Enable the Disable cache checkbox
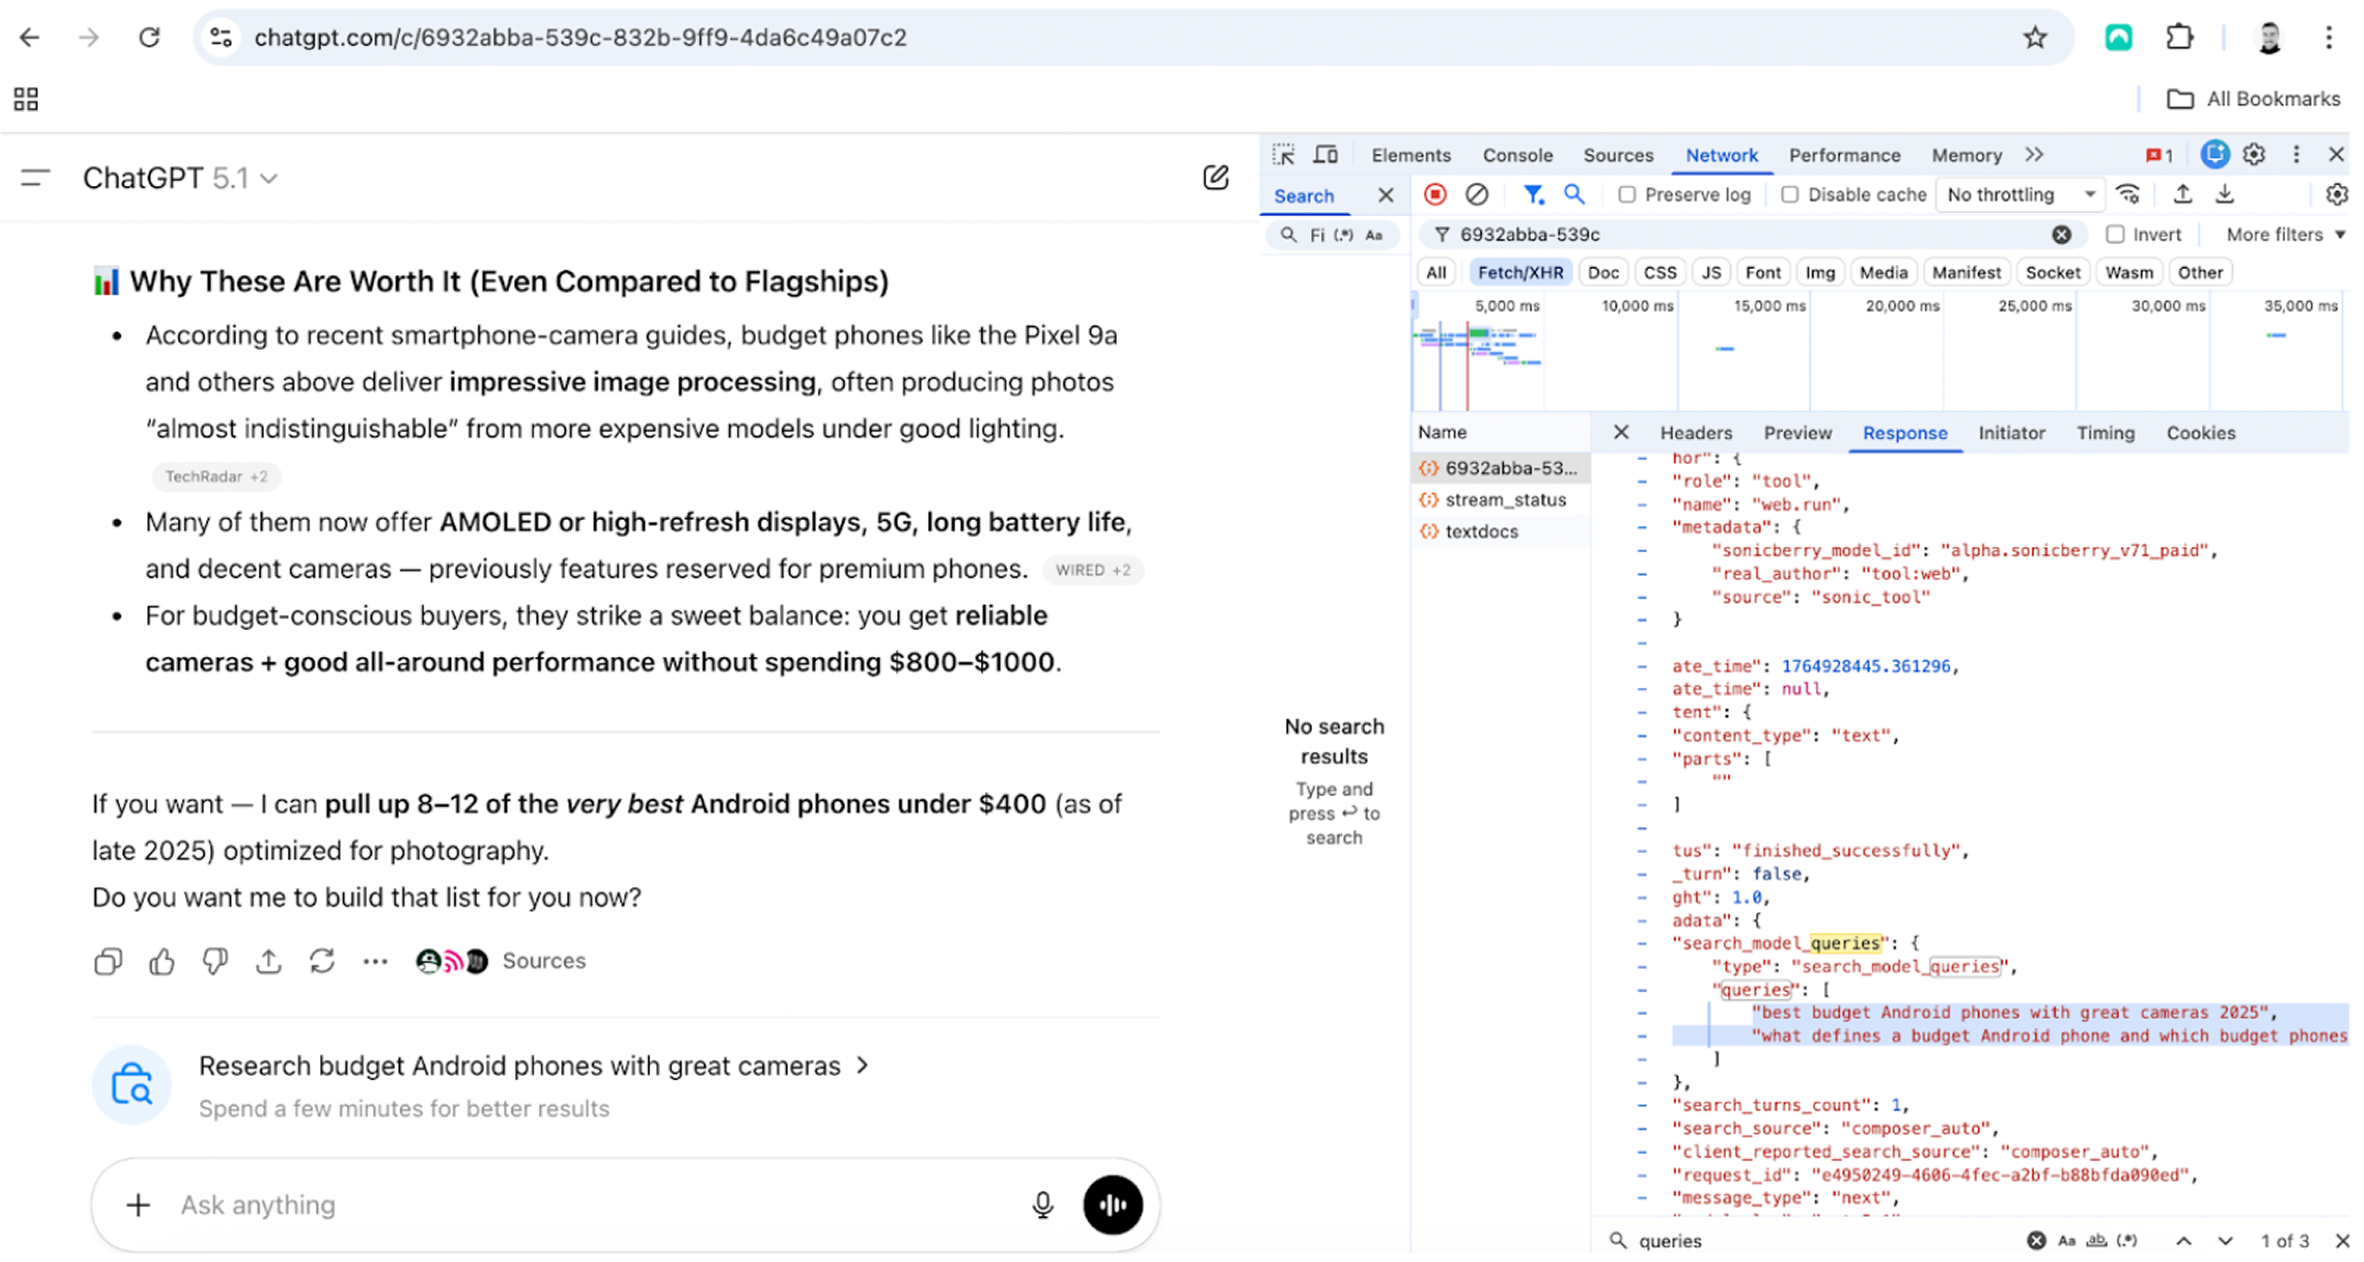The width and height of the screenshot is (2364, 1262). coord(1790,194)
